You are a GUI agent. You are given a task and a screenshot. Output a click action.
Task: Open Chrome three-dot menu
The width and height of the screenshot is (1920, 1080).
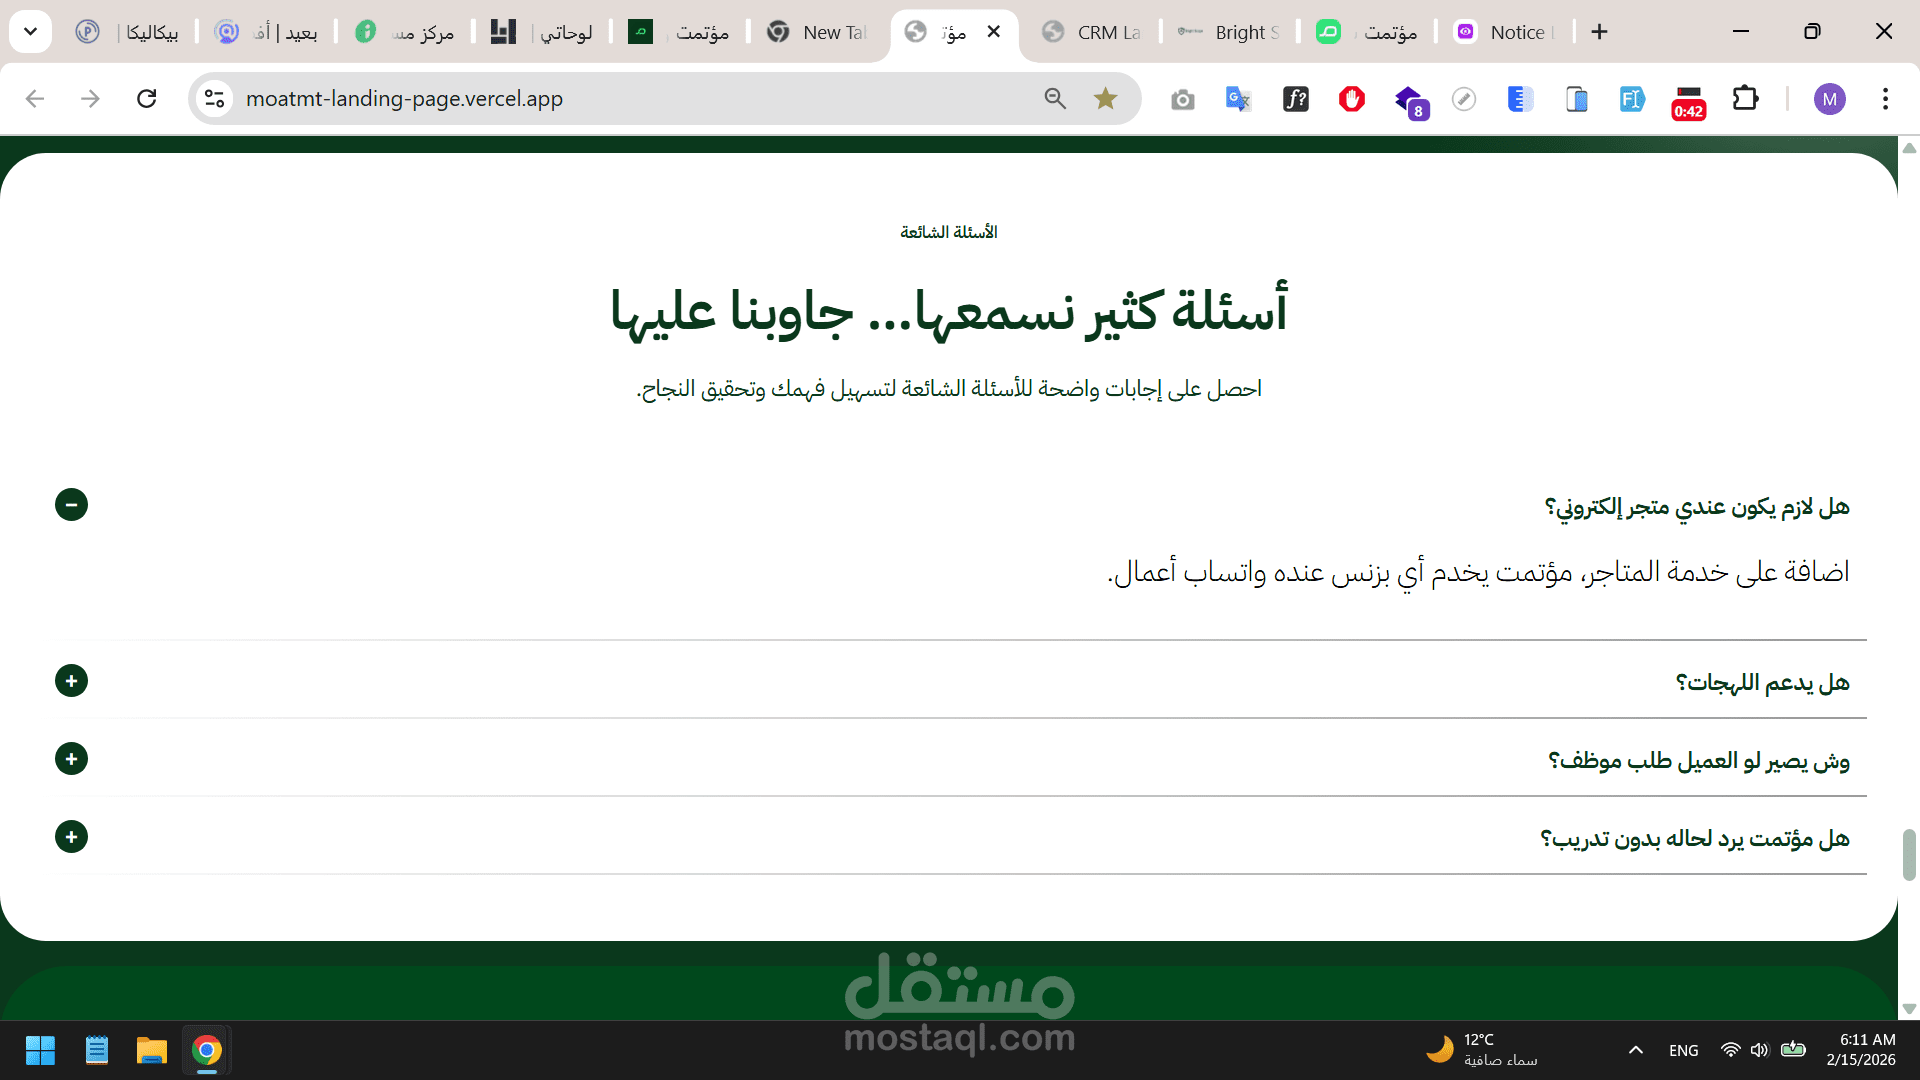(x=1885, y=98)
